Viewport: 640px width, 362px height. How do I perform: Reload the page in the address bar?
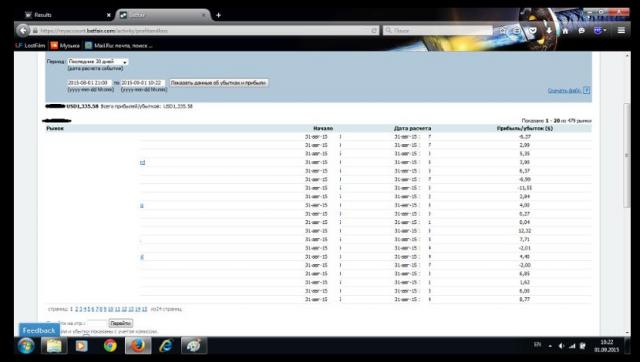[x=374, y=31]
